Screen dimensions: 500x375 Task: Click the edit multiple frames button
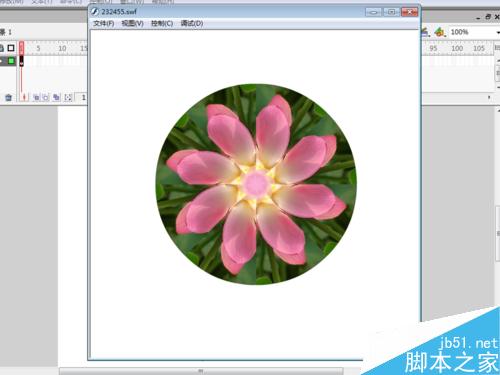click(56, 97)
